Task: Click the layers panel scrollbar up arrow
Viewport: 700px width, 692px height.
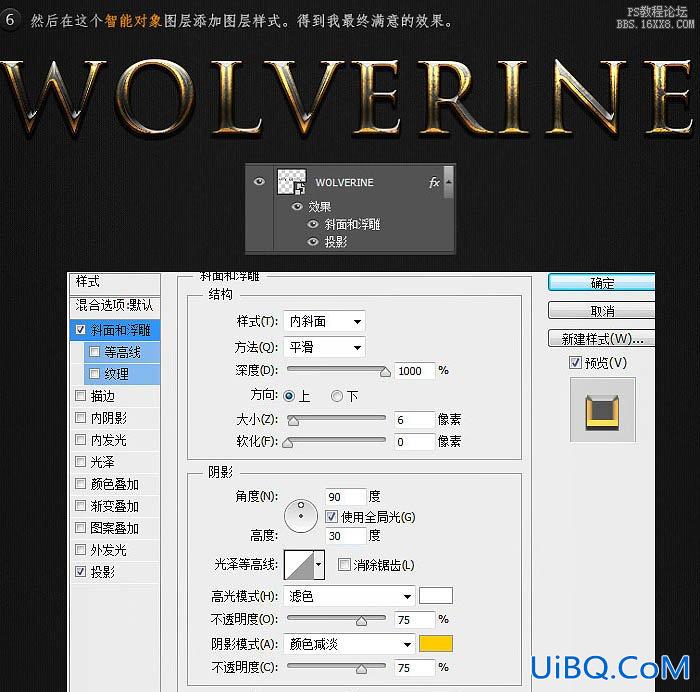Action: [449, 182]
